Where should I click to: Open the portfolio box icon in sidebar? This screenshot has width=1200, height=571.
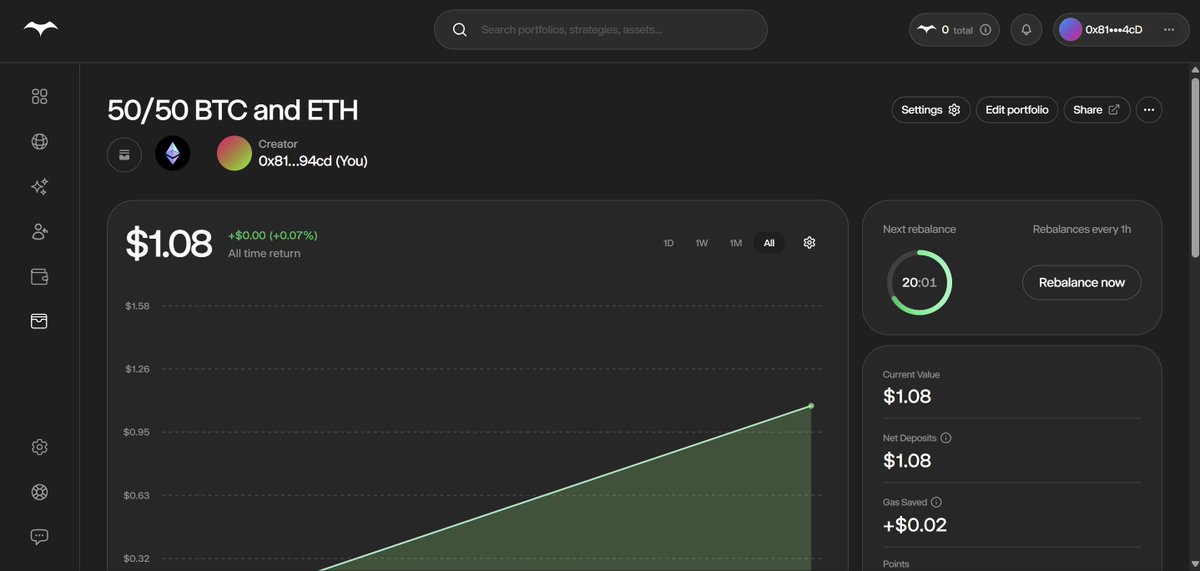[40, 321]
